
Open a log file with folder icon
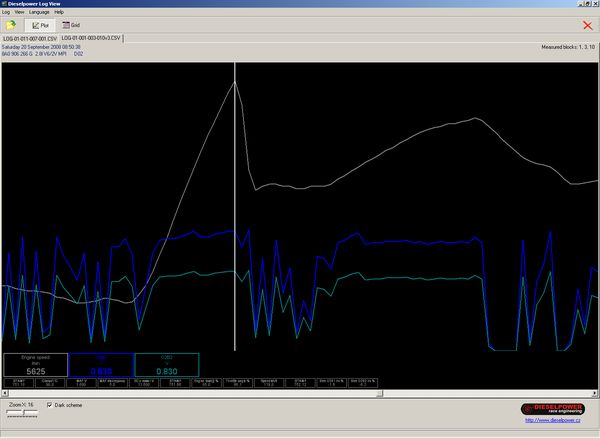(x=10, y=24)
